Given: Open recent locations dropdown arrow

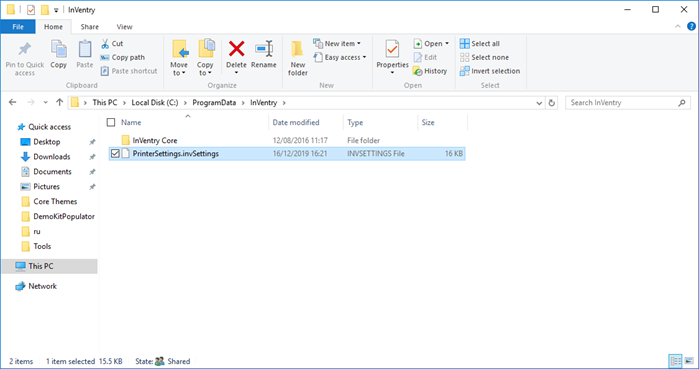Looking at the screenshot, I should 45,102.
